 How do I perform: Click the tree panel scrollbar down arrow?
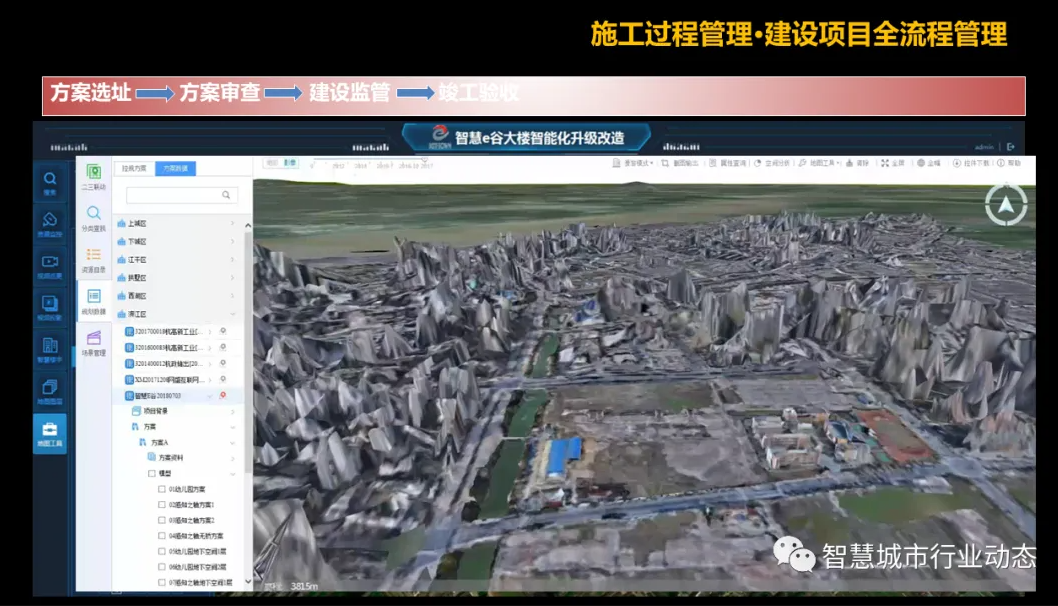point(248,581)
